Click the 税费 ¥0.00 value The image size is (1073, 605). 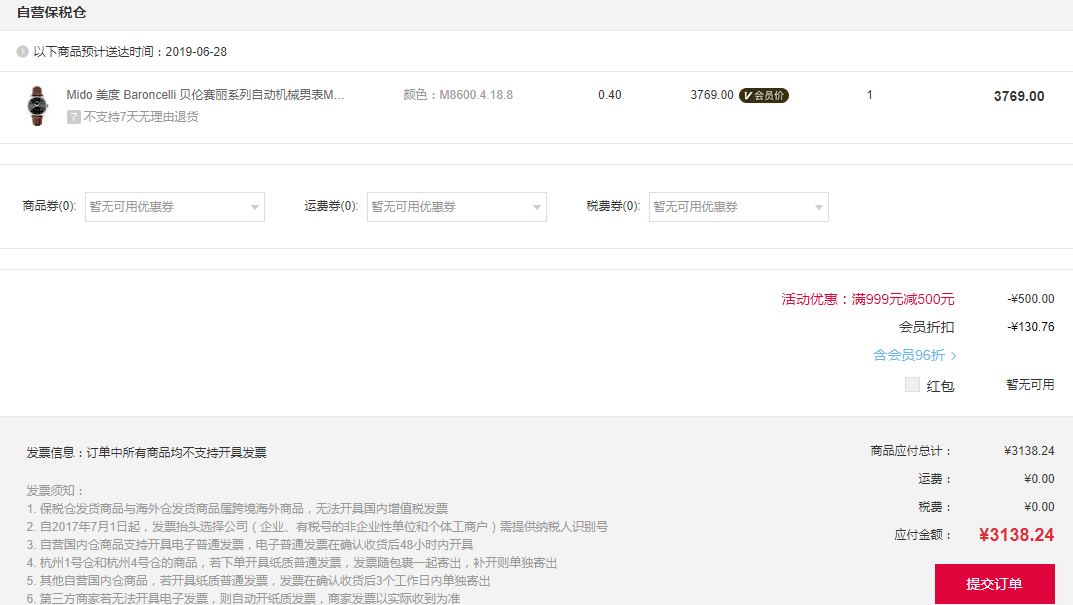[1039, 507]
